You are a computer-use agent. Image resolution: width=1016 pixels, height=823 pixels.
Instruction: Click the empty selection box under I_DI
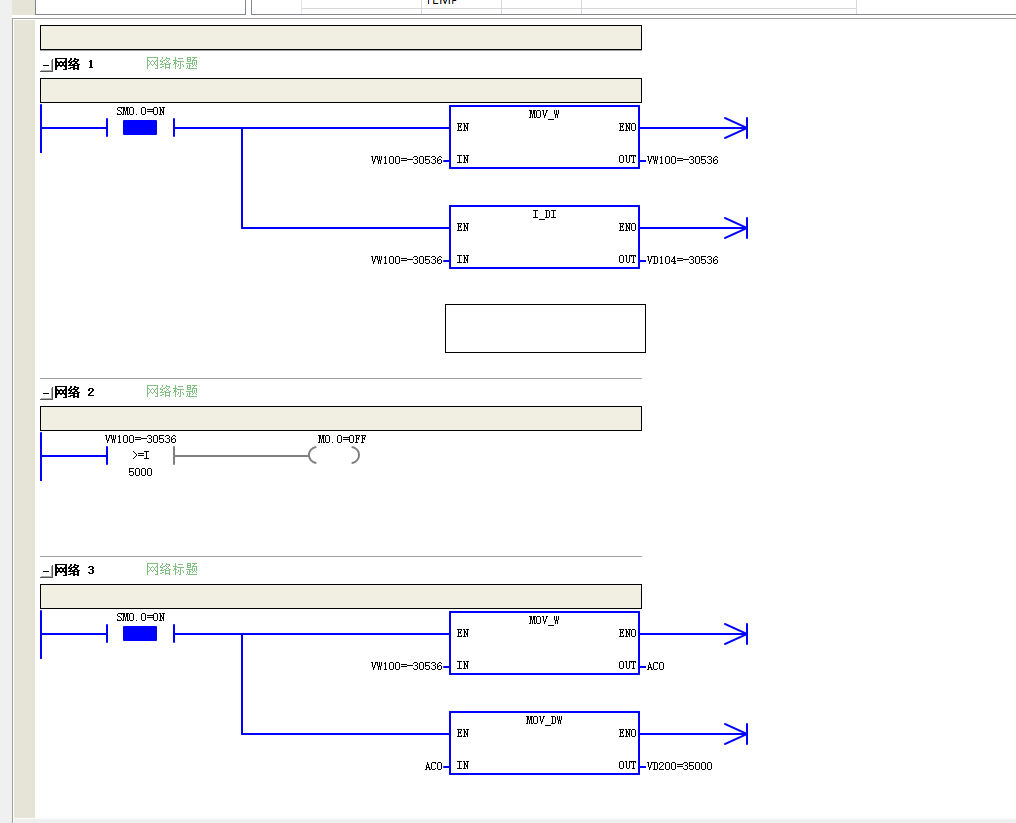pyautogui.click(x=546, y=329)
